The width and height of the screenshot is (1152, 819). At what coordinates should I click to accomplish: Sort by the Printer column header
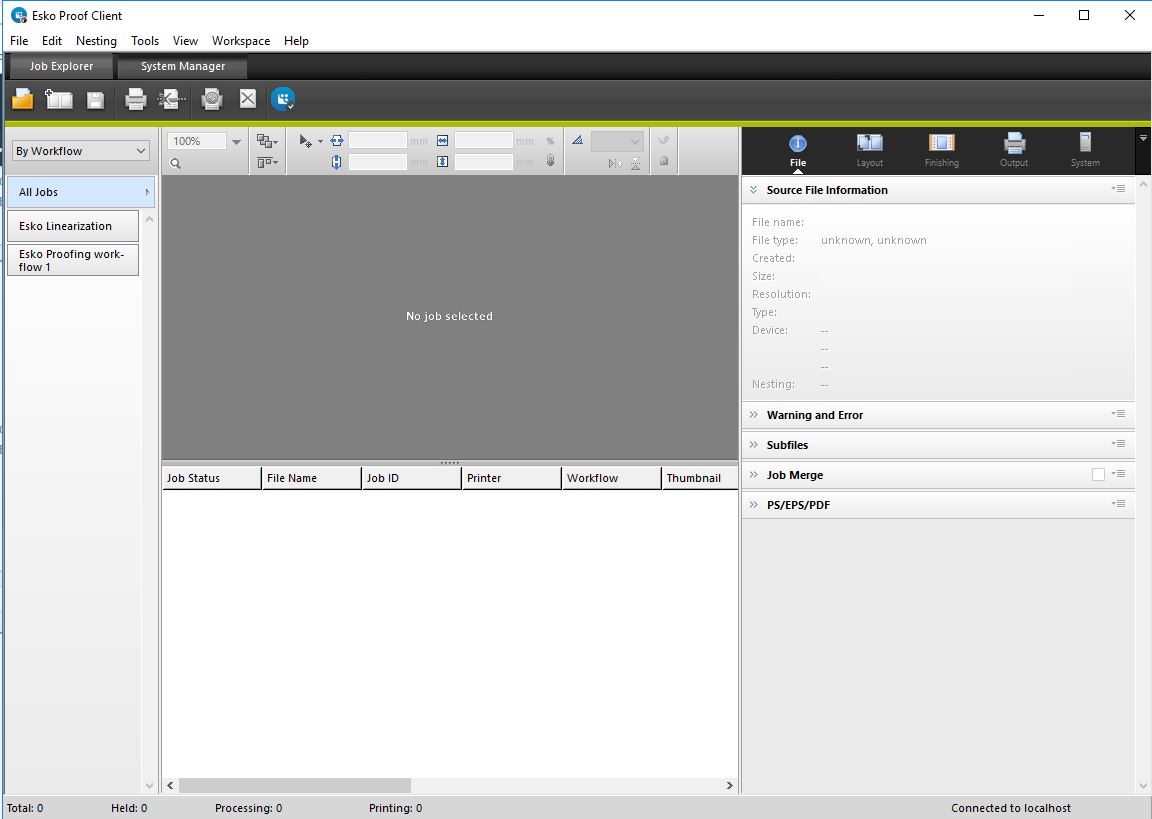pos(511,478)
